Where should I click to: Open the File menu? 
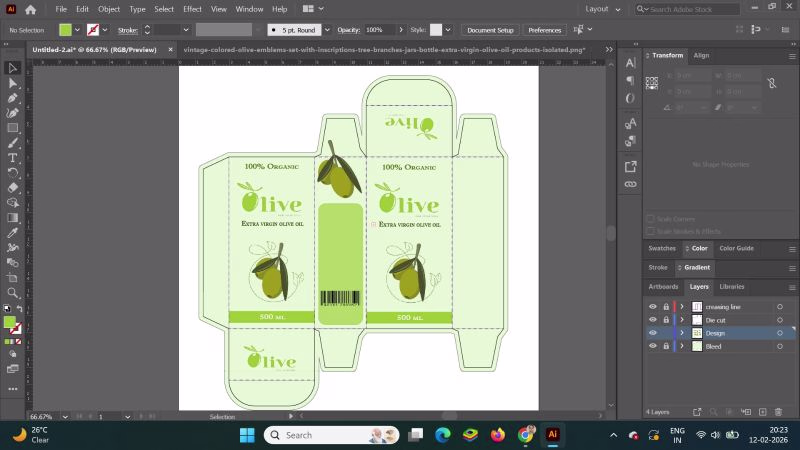click(61, 9)
